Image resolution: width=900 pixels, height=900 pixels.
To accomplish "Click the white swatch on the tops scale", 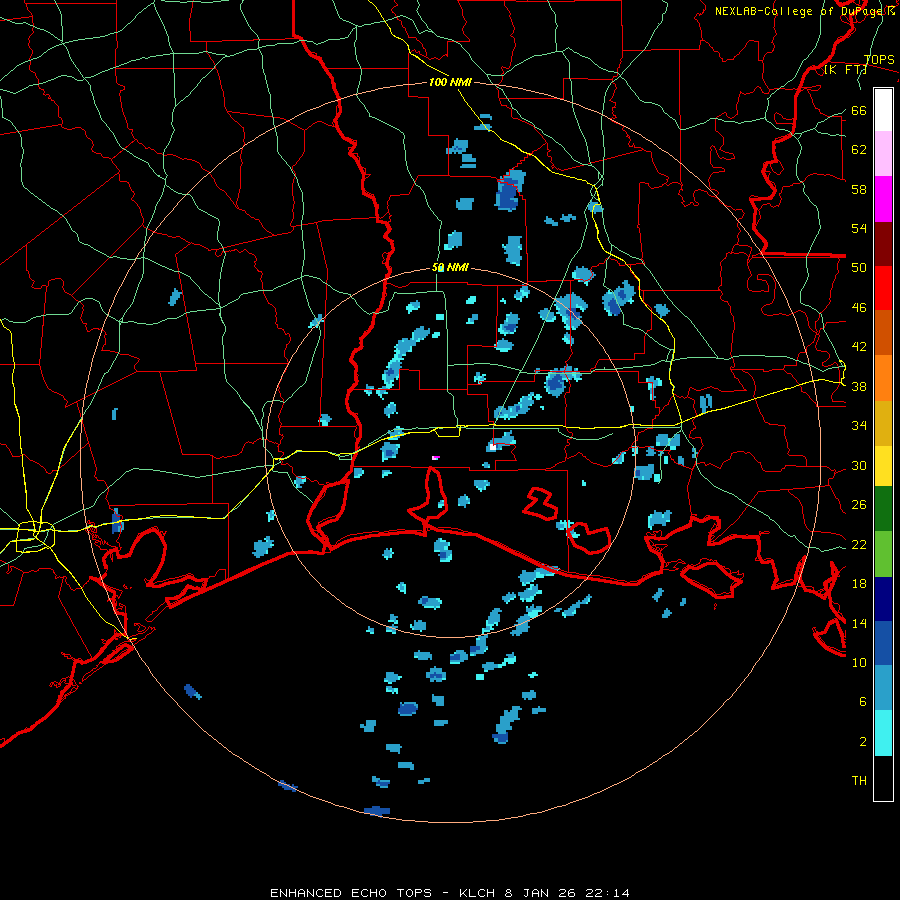I will (x=883, y=110).
